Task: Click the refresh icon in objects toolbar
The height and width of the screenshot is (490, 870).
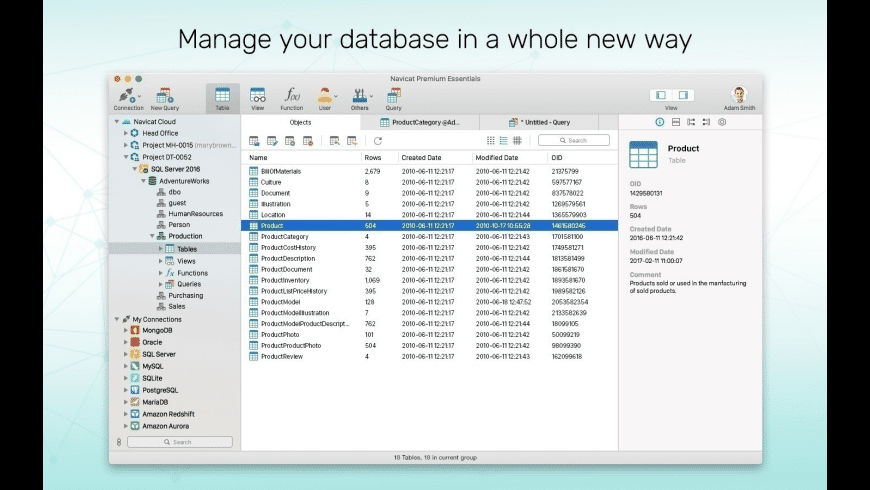Action: coord(378,141)
